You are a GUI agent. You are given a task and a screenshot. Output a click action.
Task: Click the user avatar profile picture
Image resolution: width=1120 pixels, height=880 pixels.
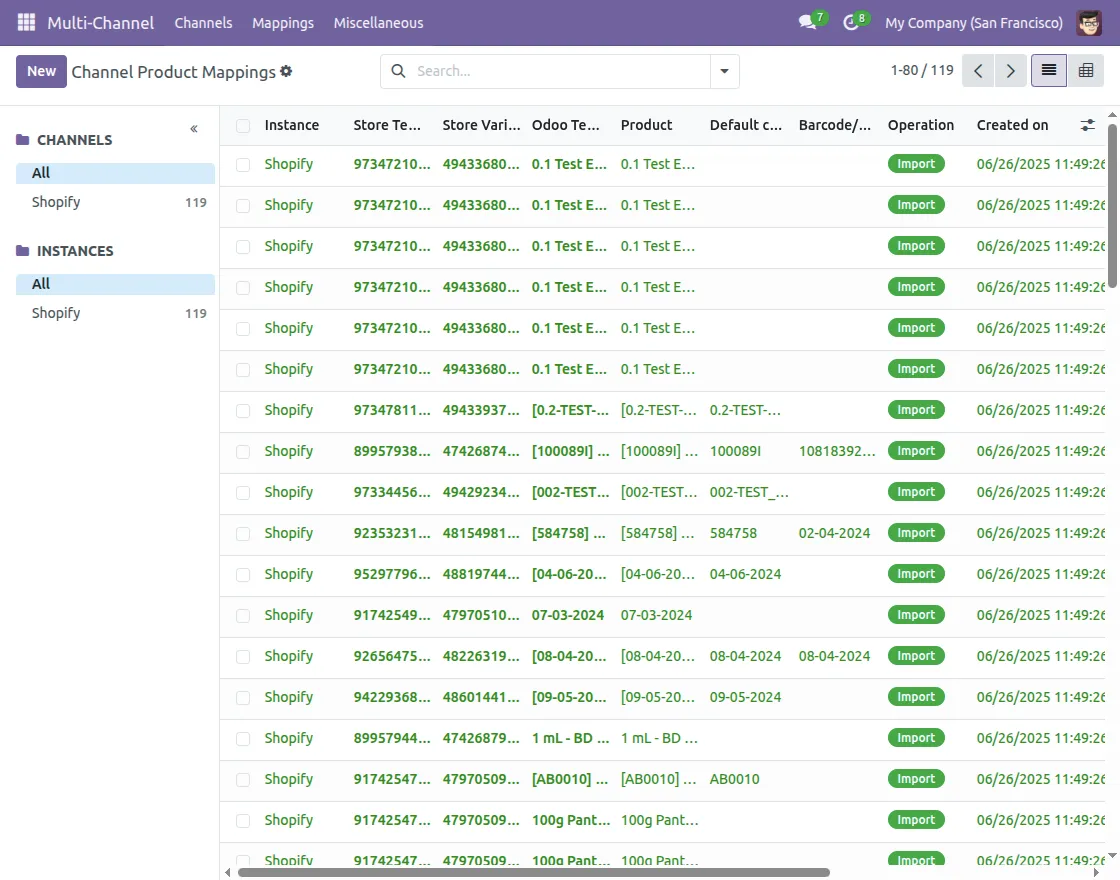(1089, 22)
